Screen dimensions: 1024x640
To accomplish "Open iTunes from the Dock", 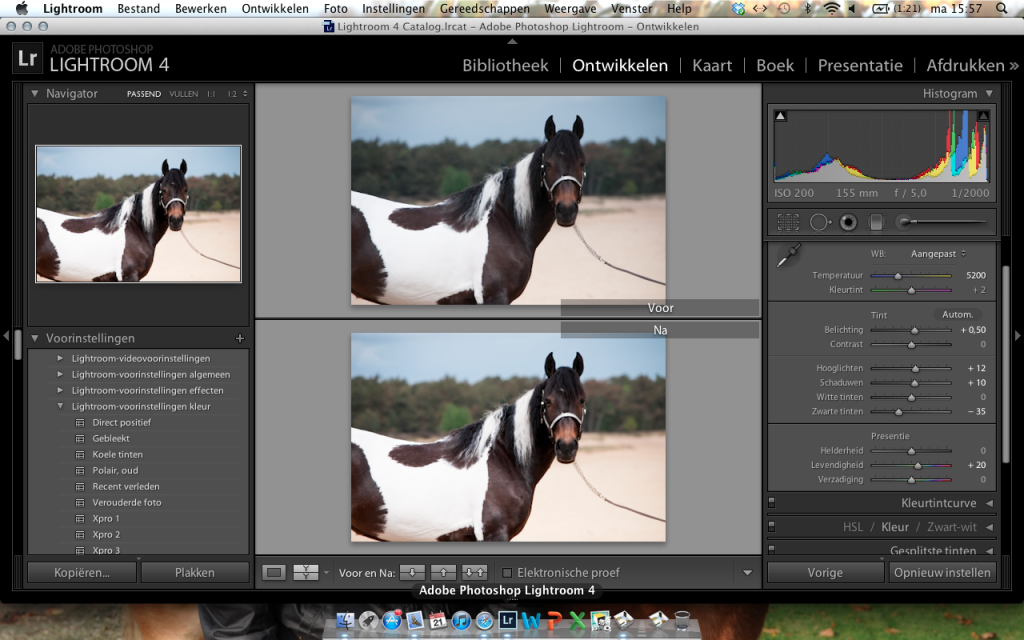I will click(x=461, y=620).
